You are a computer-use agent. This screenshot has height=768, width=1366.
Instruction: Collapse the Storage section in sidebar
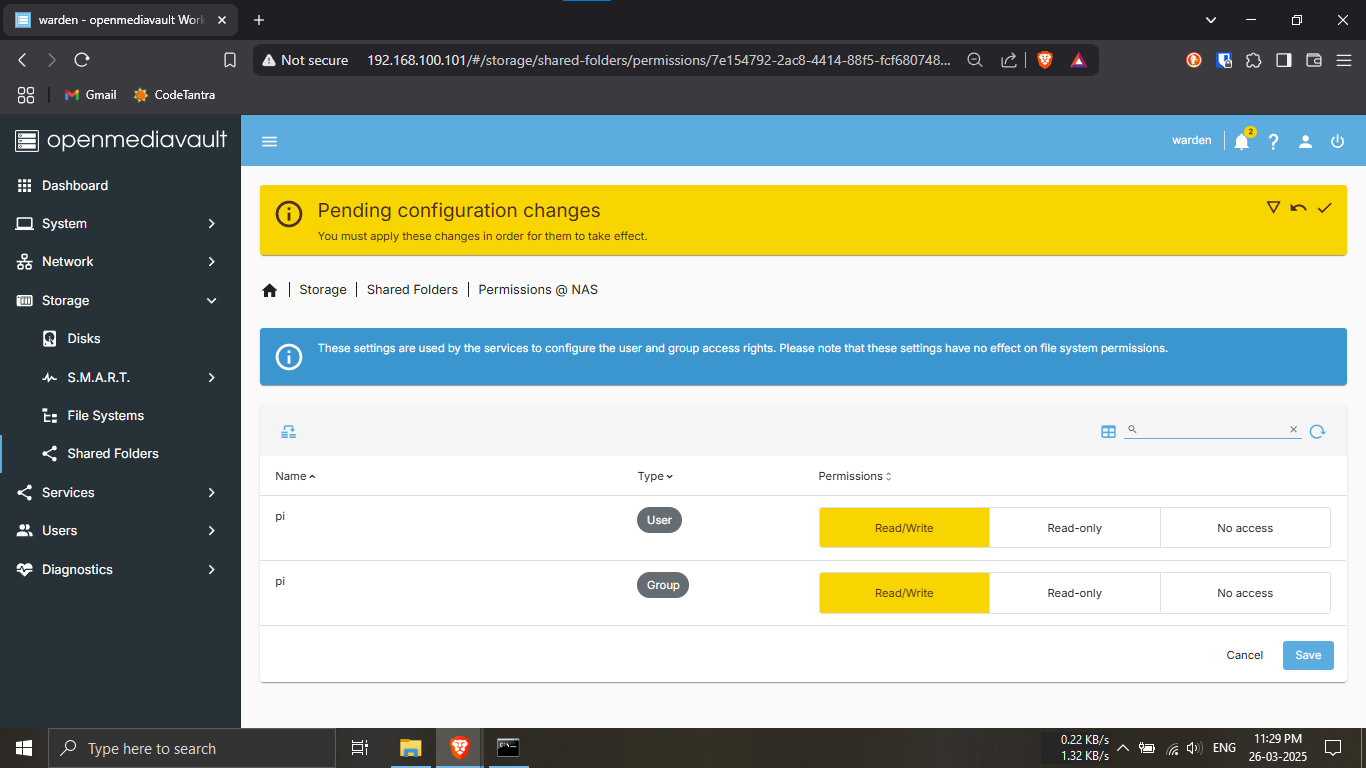point(120,300)
